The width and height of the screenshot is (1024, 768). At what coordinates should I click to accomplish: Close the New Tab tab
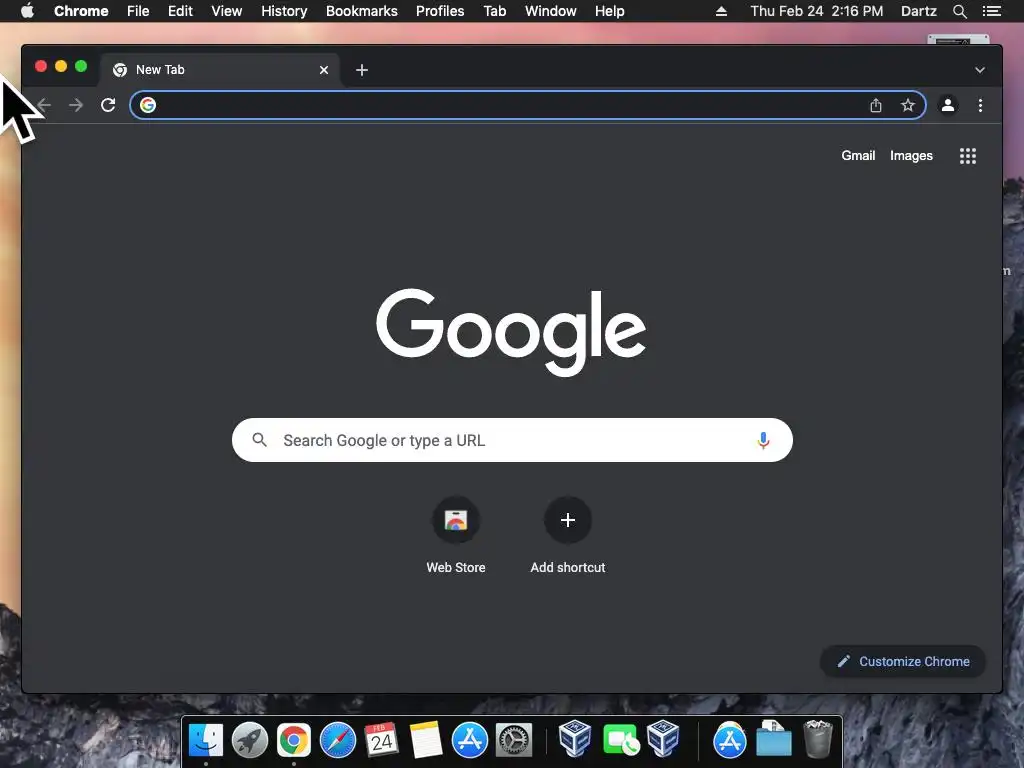click(324, 70)
